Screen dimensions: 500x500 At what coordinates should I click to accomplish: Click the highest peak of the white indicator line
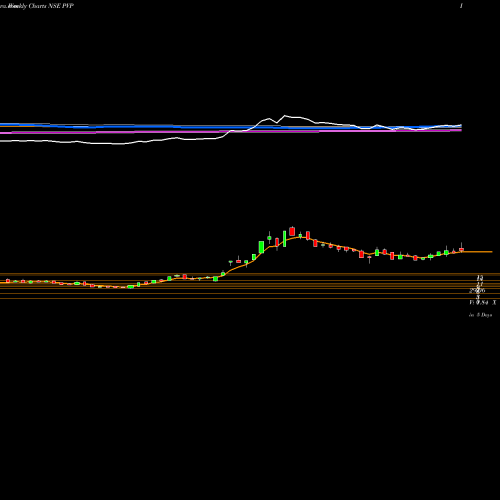click(x=285, y=116)
